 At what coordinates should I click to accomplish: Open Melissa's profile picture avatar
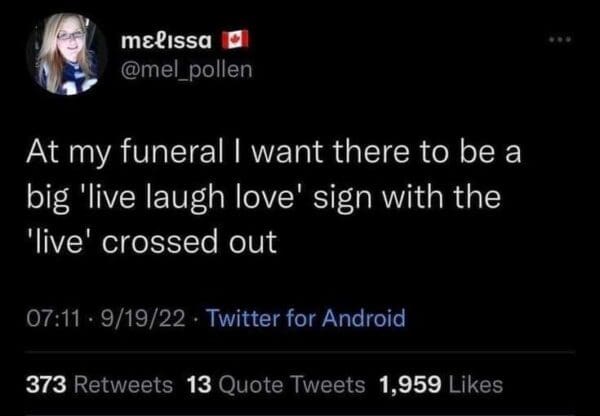point(72,53)
